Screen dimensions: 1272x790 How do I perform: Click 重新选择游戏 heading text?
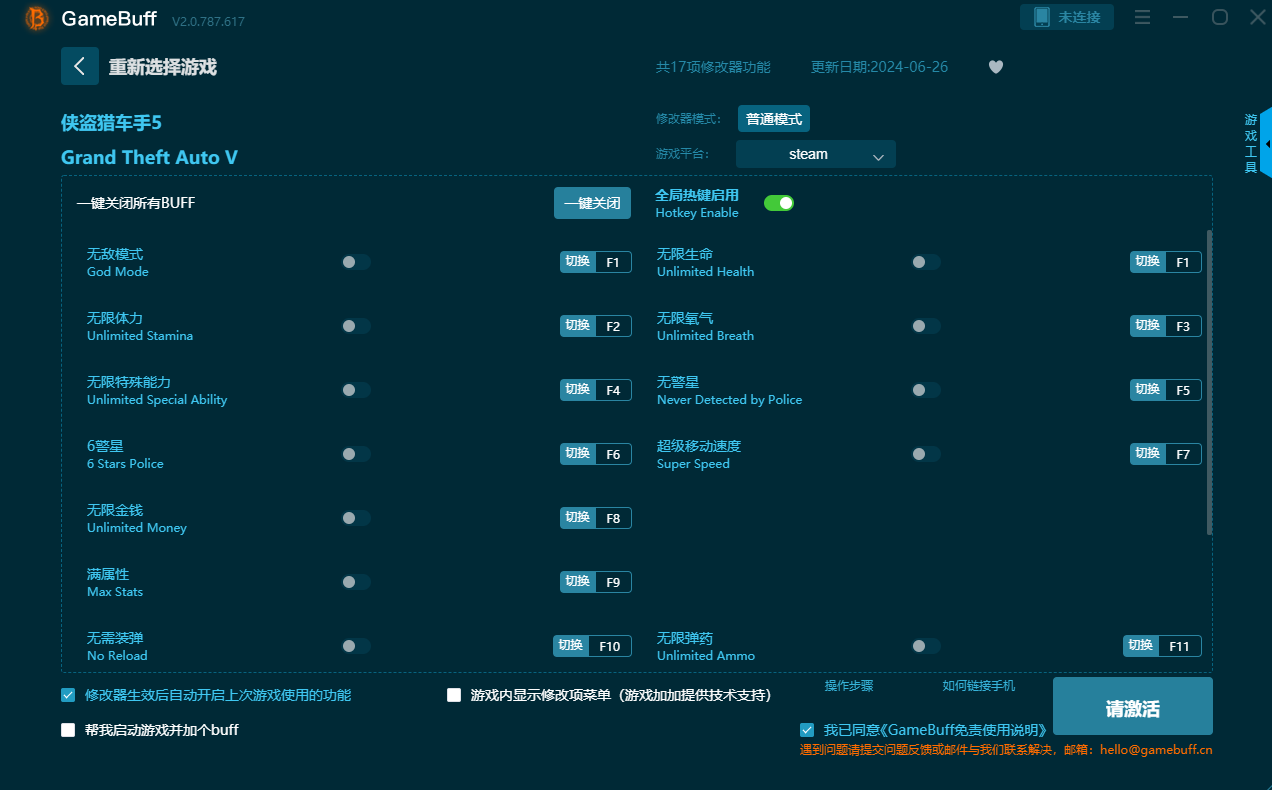pyautogui.click(x=163, y=67)
